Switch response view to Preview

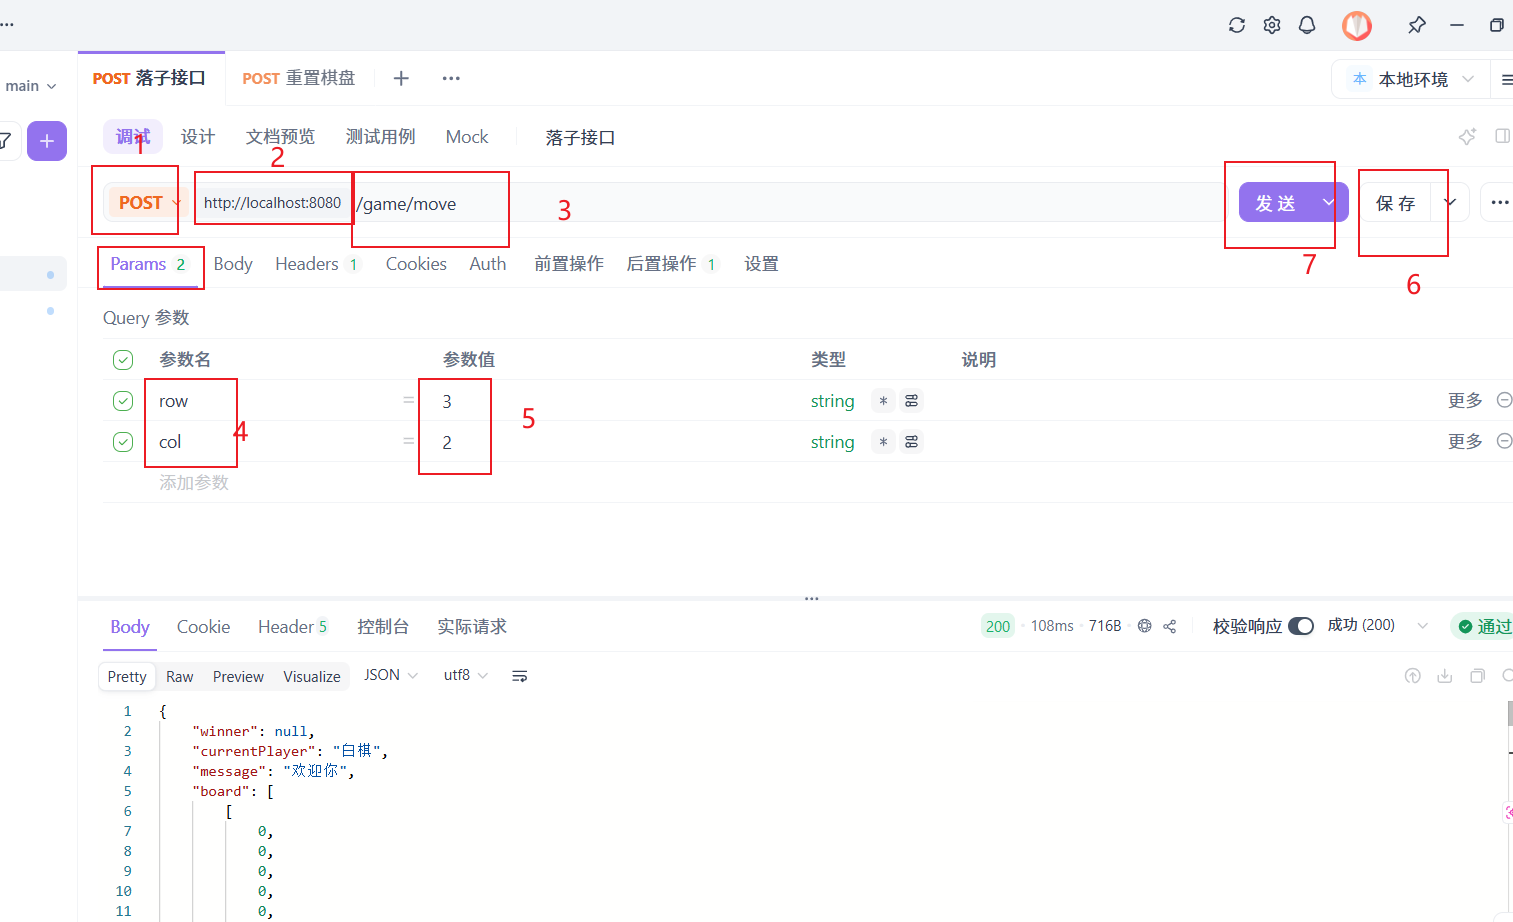pos(238,677)
